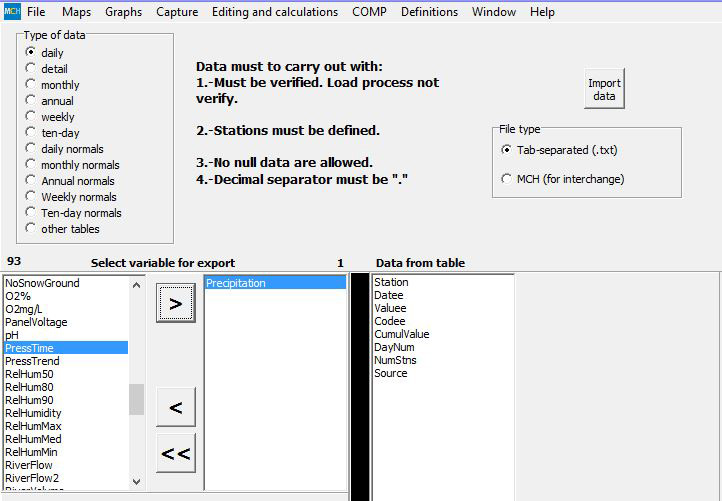Select MCH (for interchange) file type
The height and width of the screenshot is (501, 722).
506,179
